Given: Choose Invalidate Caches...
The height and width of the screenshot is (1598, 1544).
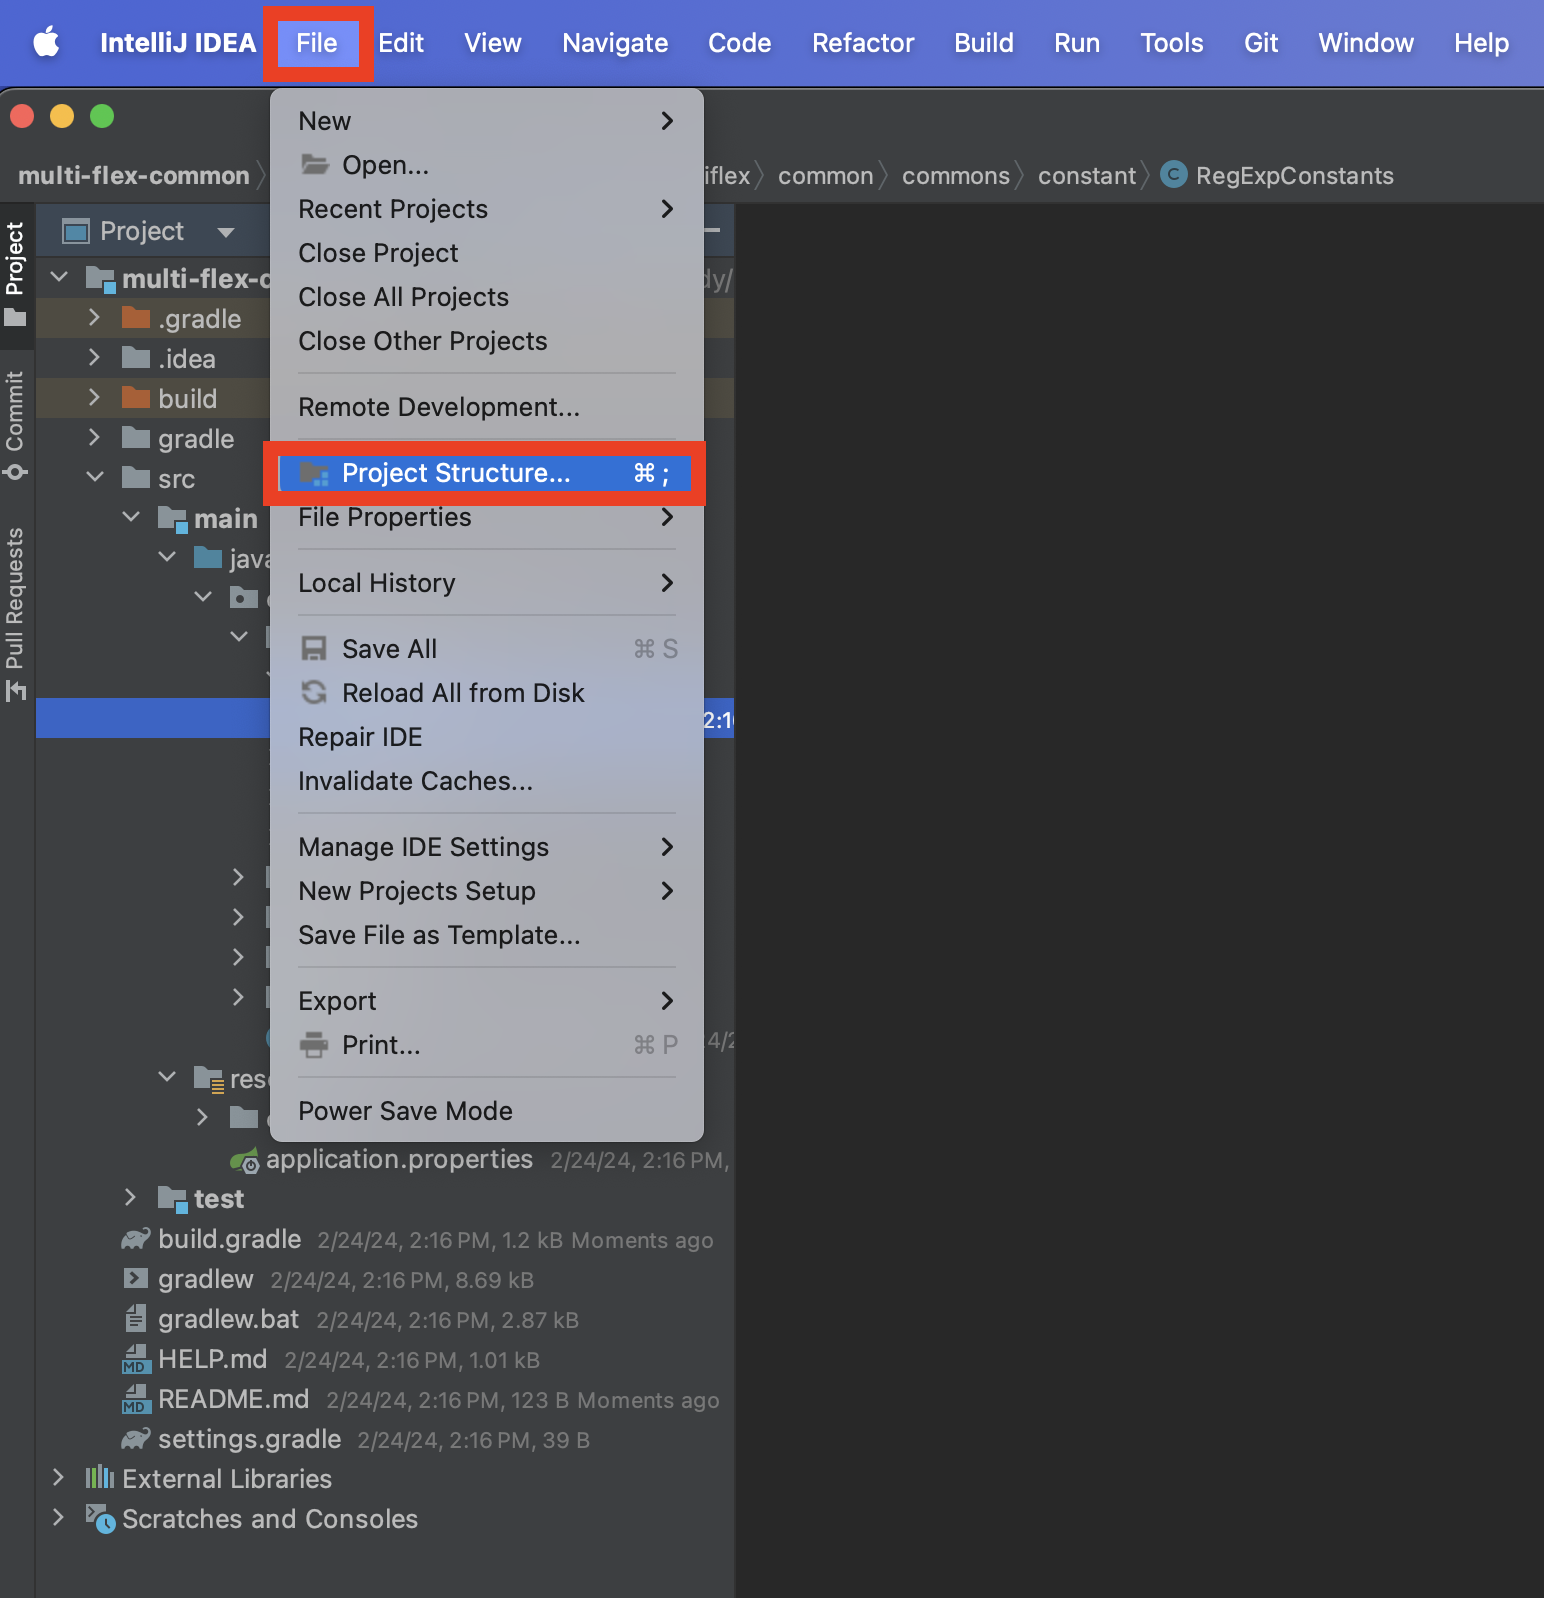Looking at the screenshot, I should click(x=486, y=781).
